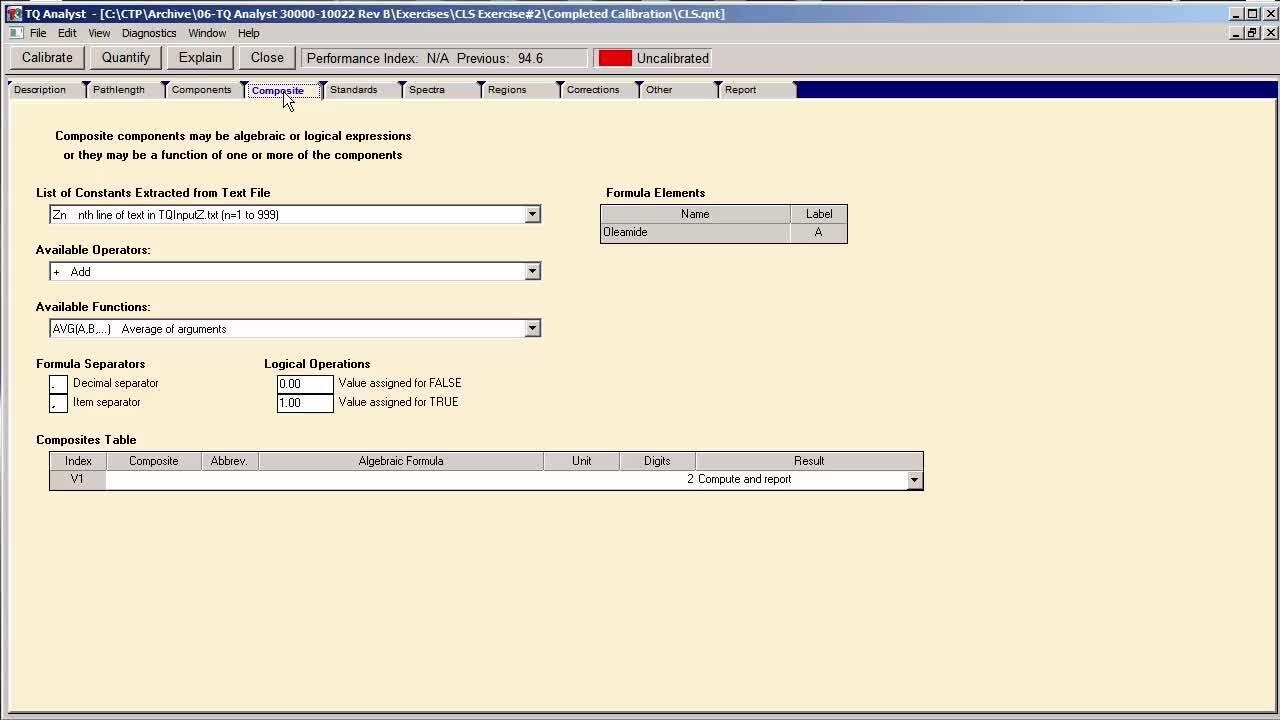Switch to the Regions tab

tap(507, 90)
